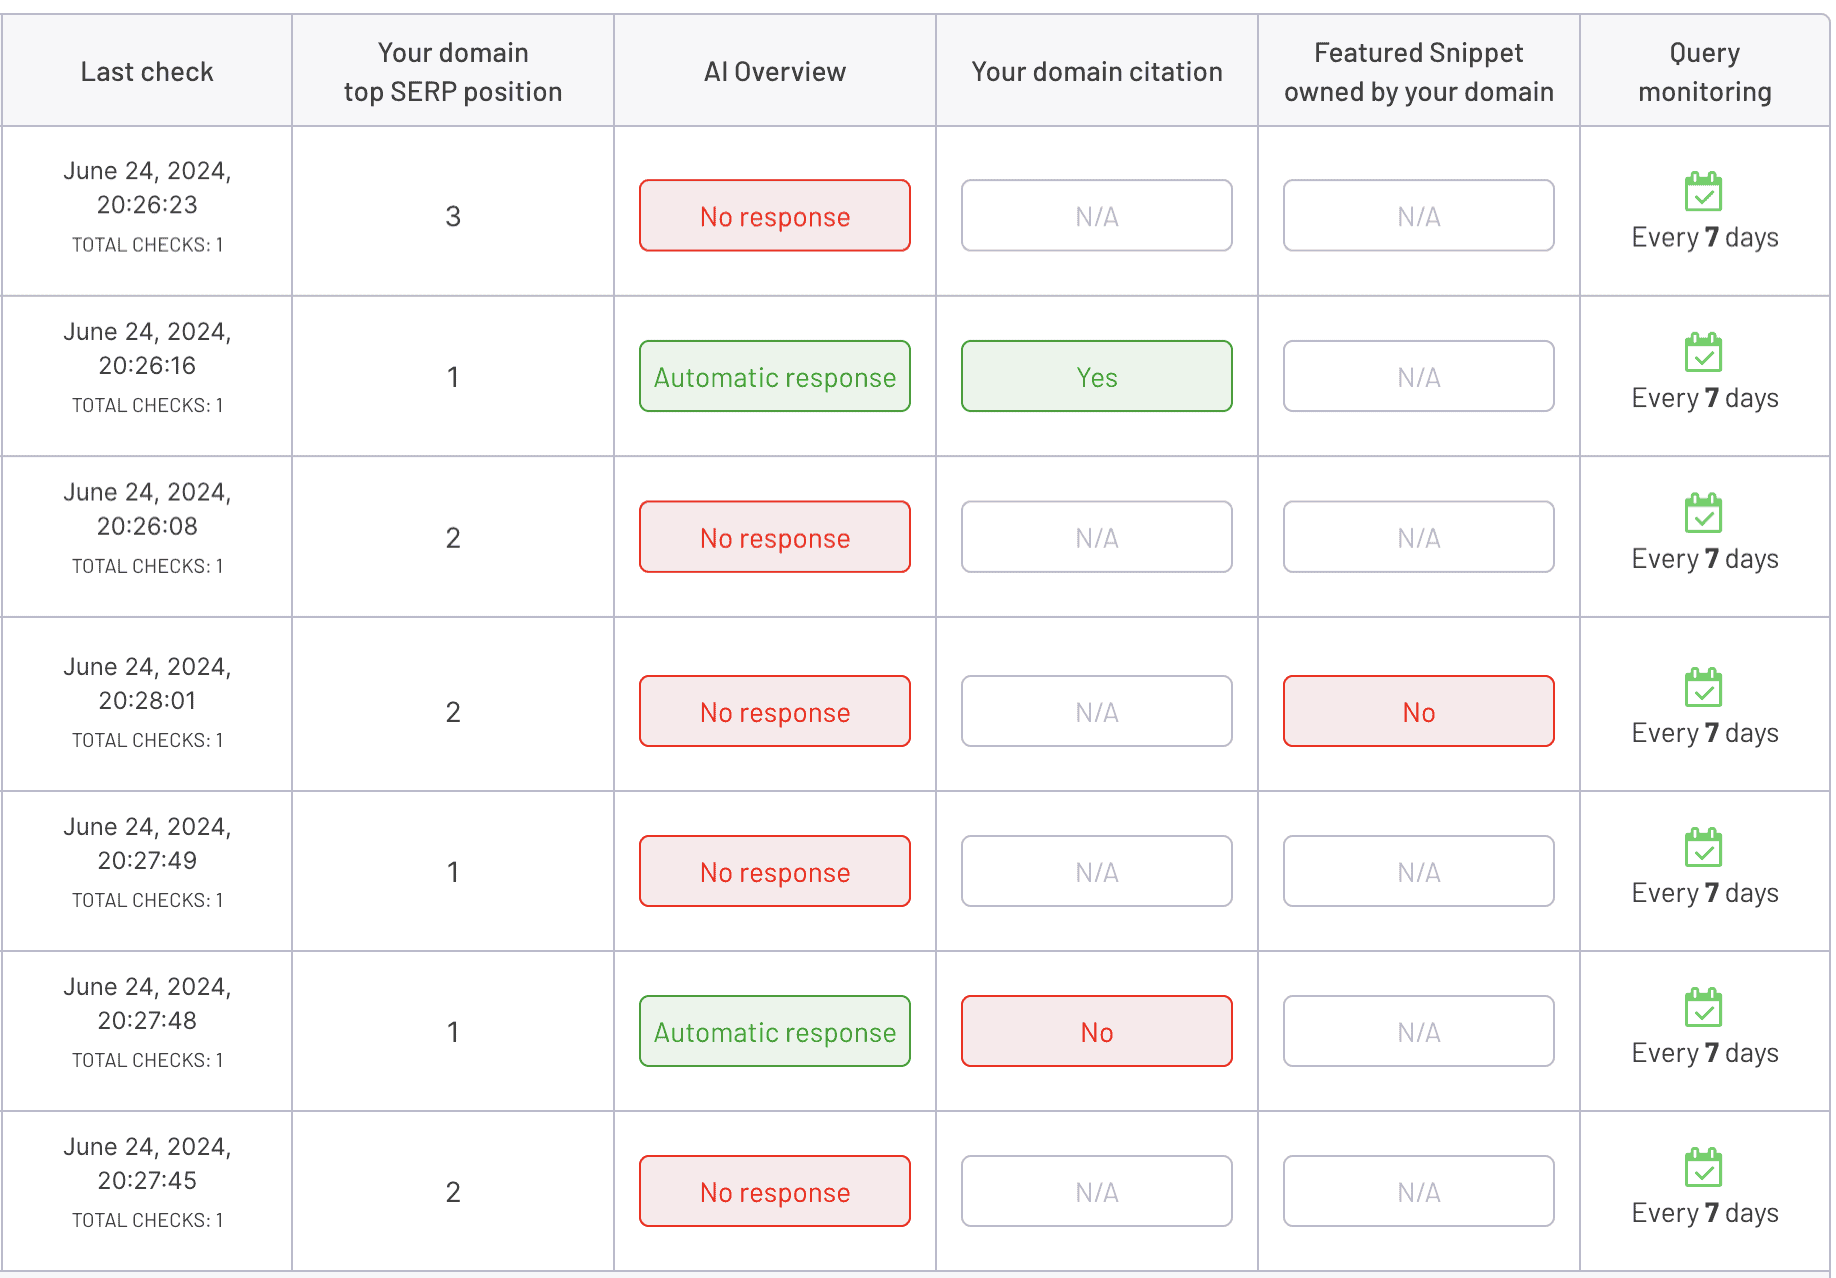The image size is (1836, 1278).
Task: Click Automatic response badge in the 20:26:16 row
Action: 775,377
